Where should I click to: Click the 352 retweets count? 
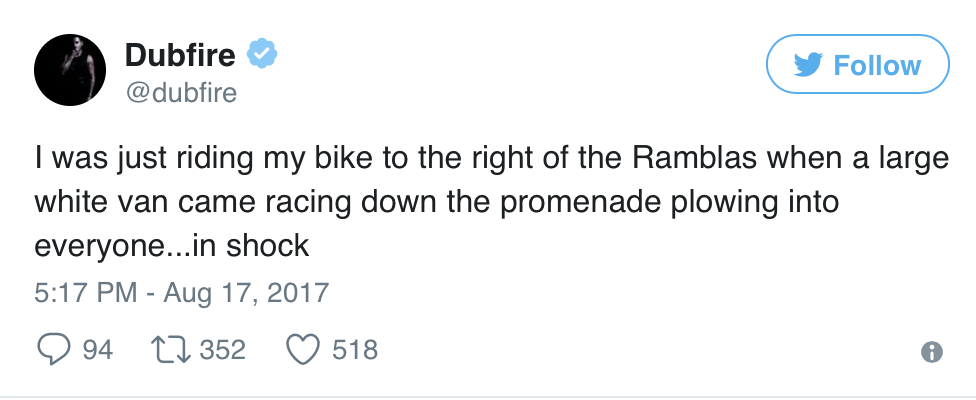pos(222,349)
